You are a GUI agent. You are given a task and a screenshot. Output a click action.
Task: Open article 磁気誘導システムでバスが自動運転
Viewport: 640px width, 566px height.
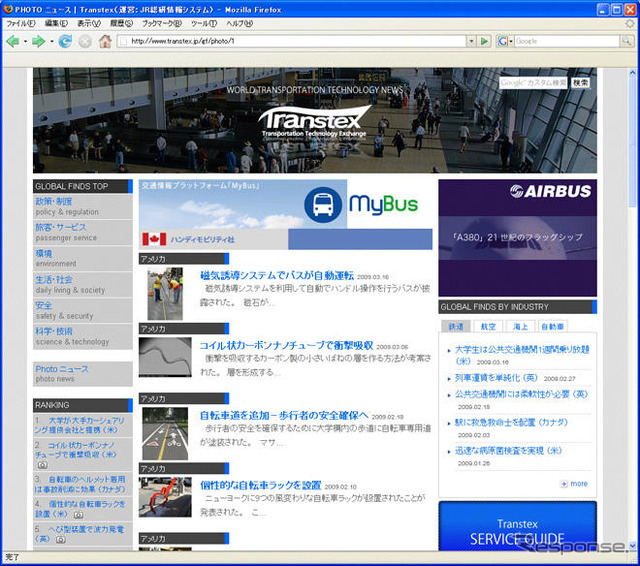point(277,275)
